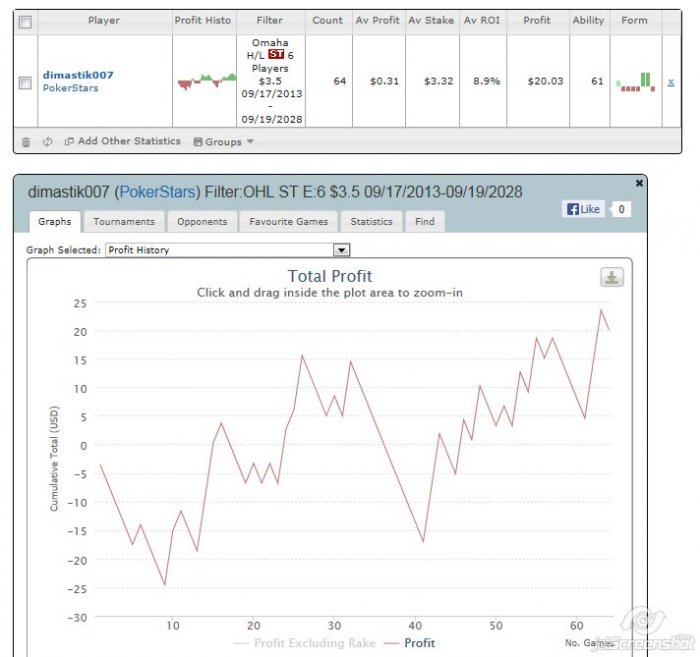Click the Form bar chart in row

click(x=636, y=82)
